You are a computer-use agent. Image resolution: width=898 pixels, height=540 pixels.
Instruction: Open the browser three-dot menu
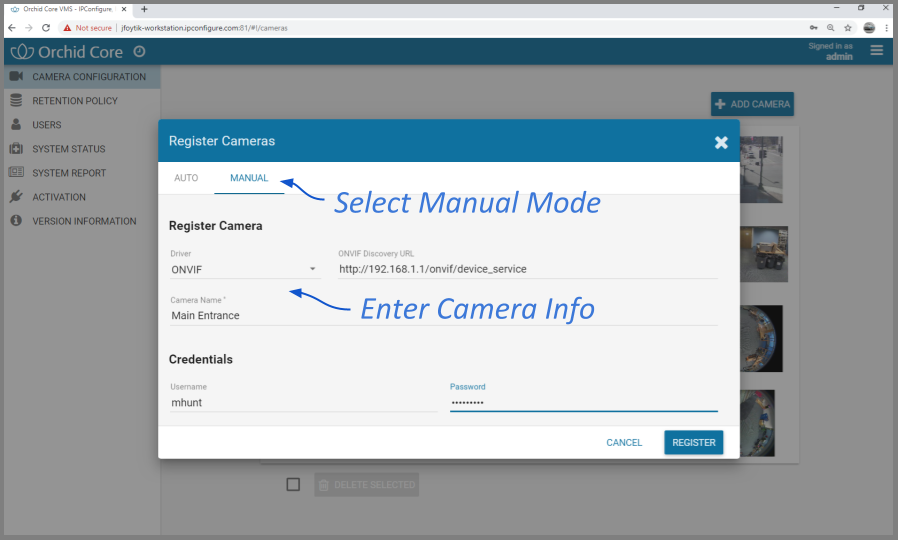click(887, 27)
